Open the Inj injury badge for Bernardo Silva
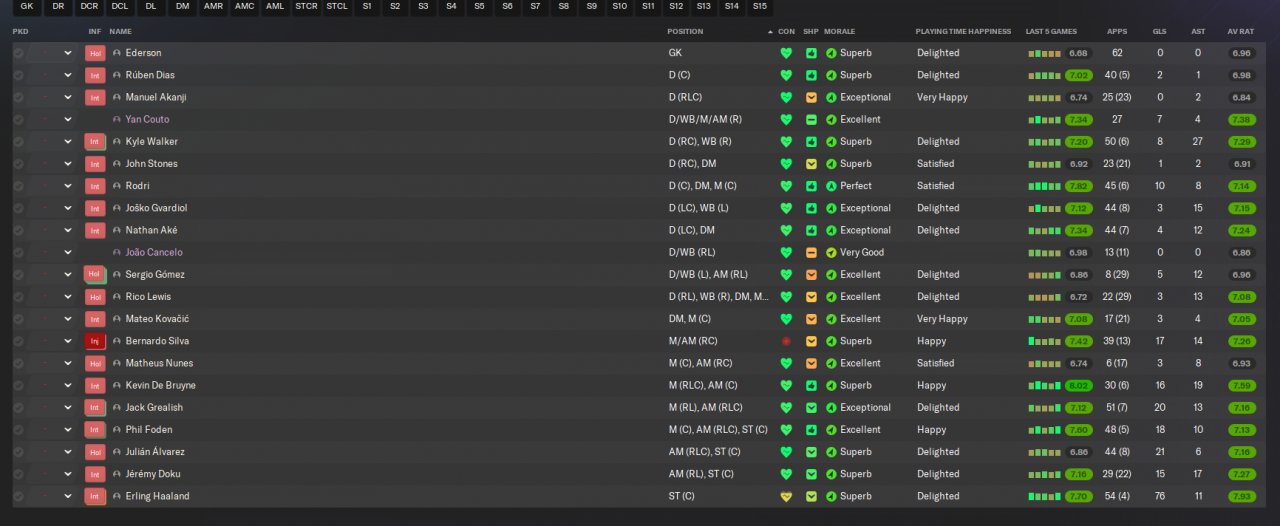Image resolution: width=1280 pixels, height=526 pixels. [x=95, y=341]
